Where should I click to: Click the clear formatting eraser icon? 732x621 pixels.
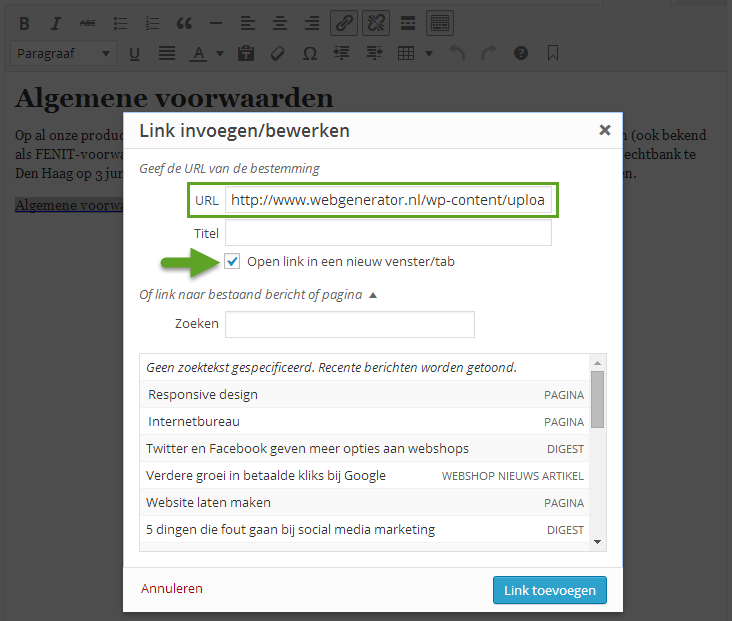tap(278, 53)
